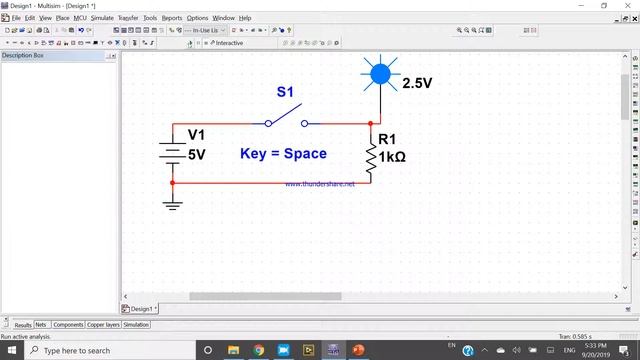Click the volume speaker tray icon

517,350
